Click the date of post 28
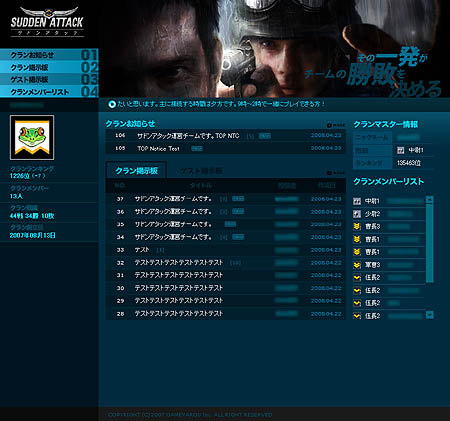 pyautogui.click(x=326, y=314)
